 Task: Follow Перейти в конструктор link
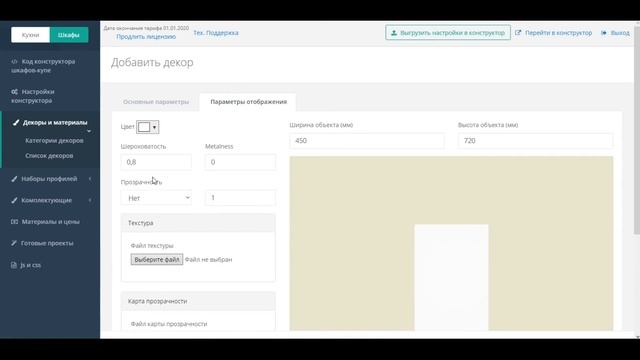(x=558, y=33)
